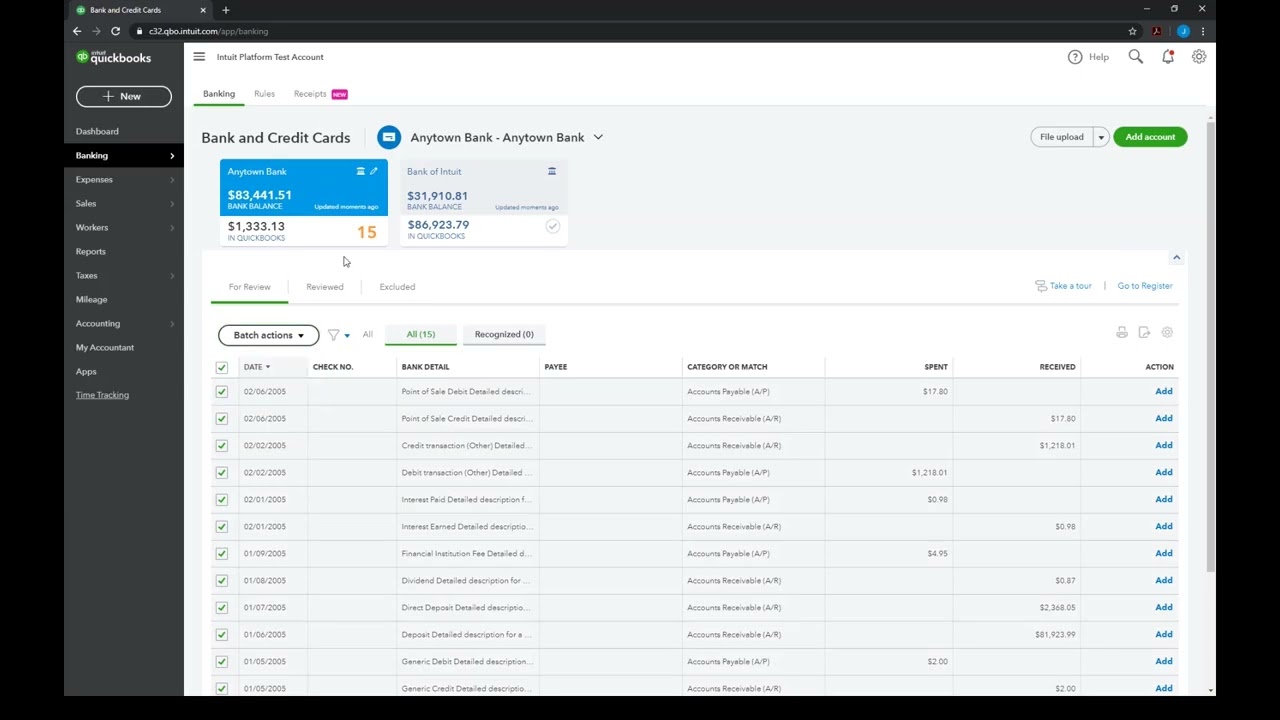Open the settings gear in header
1280x720 pixels.
point(1199,57)
